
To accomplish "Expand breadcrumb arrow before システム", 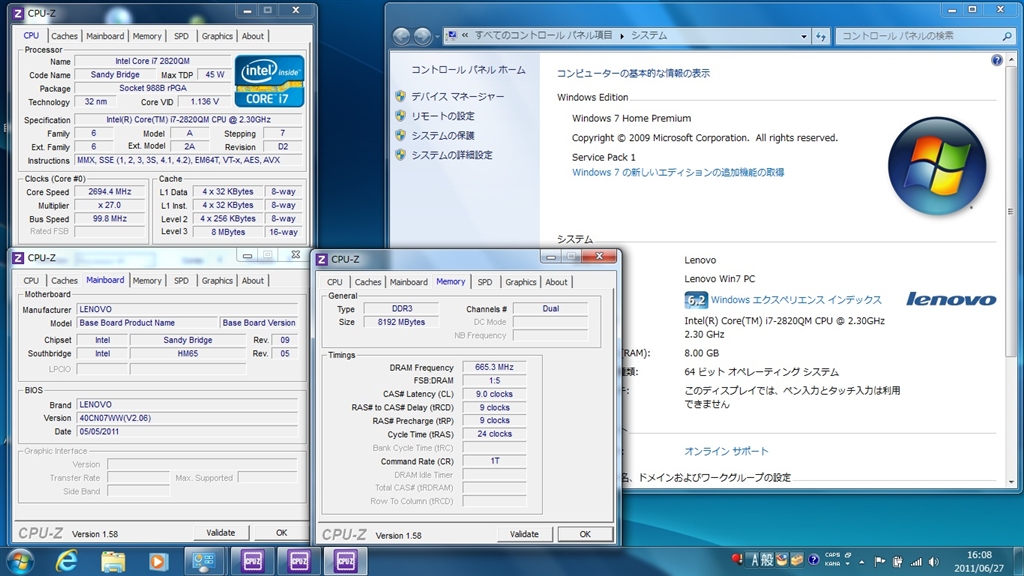I will click(622, 36).
